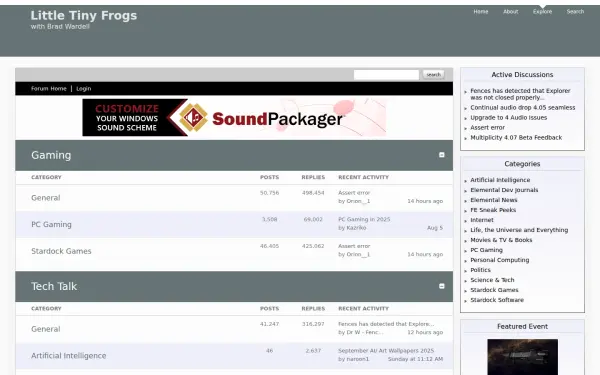Open Tech Talk General category
The height and width of the screenshot is (375, 600).
click(46, 329)
